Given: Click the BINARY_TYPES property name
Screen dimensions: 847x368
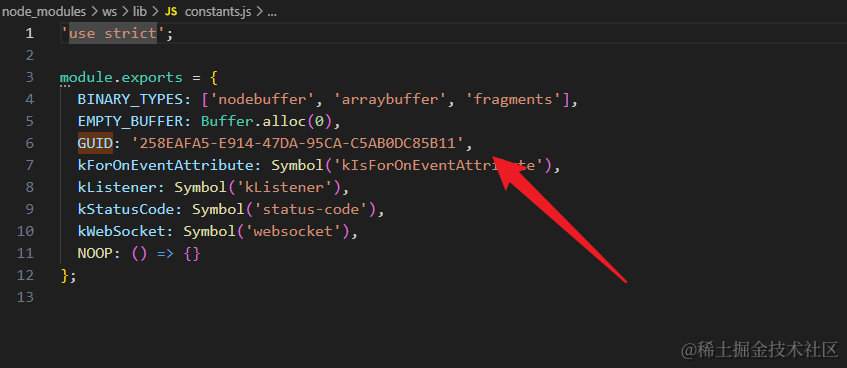Looking at the screenshot, I should coord(130,99).
